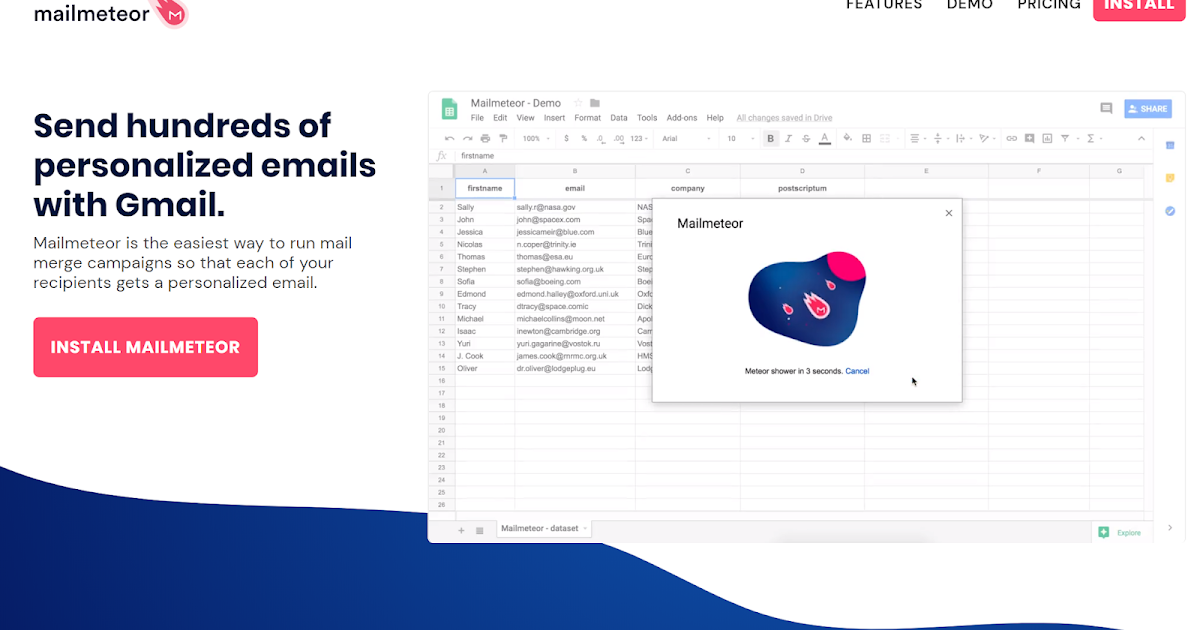Click the decrease decimal places icon
Screen dimensions: 1200x630
(x=601, y=139)
